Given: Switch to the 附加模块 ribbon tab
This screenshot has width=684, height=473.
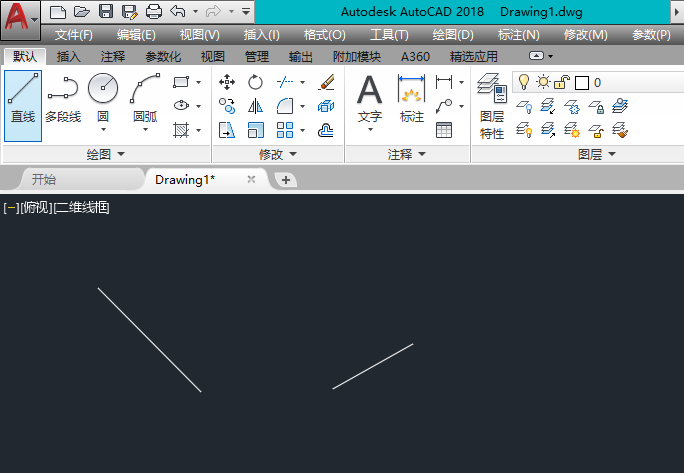Looking at the screenshot, I should (357, 56).
